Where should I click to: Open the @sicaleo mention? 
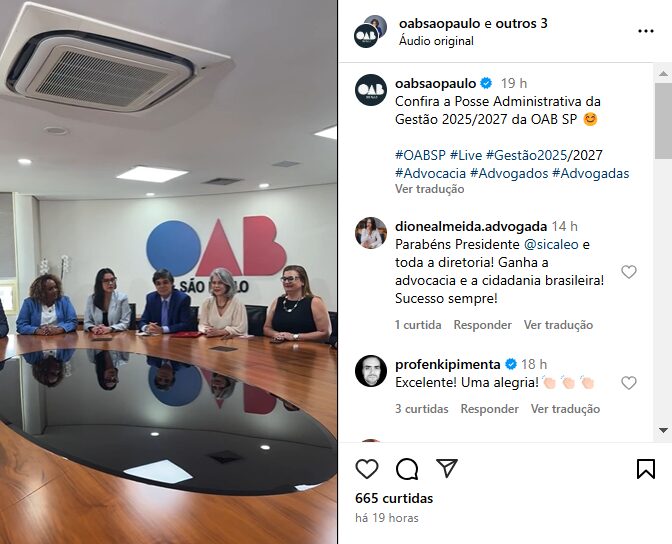click(x=551, y=244)
